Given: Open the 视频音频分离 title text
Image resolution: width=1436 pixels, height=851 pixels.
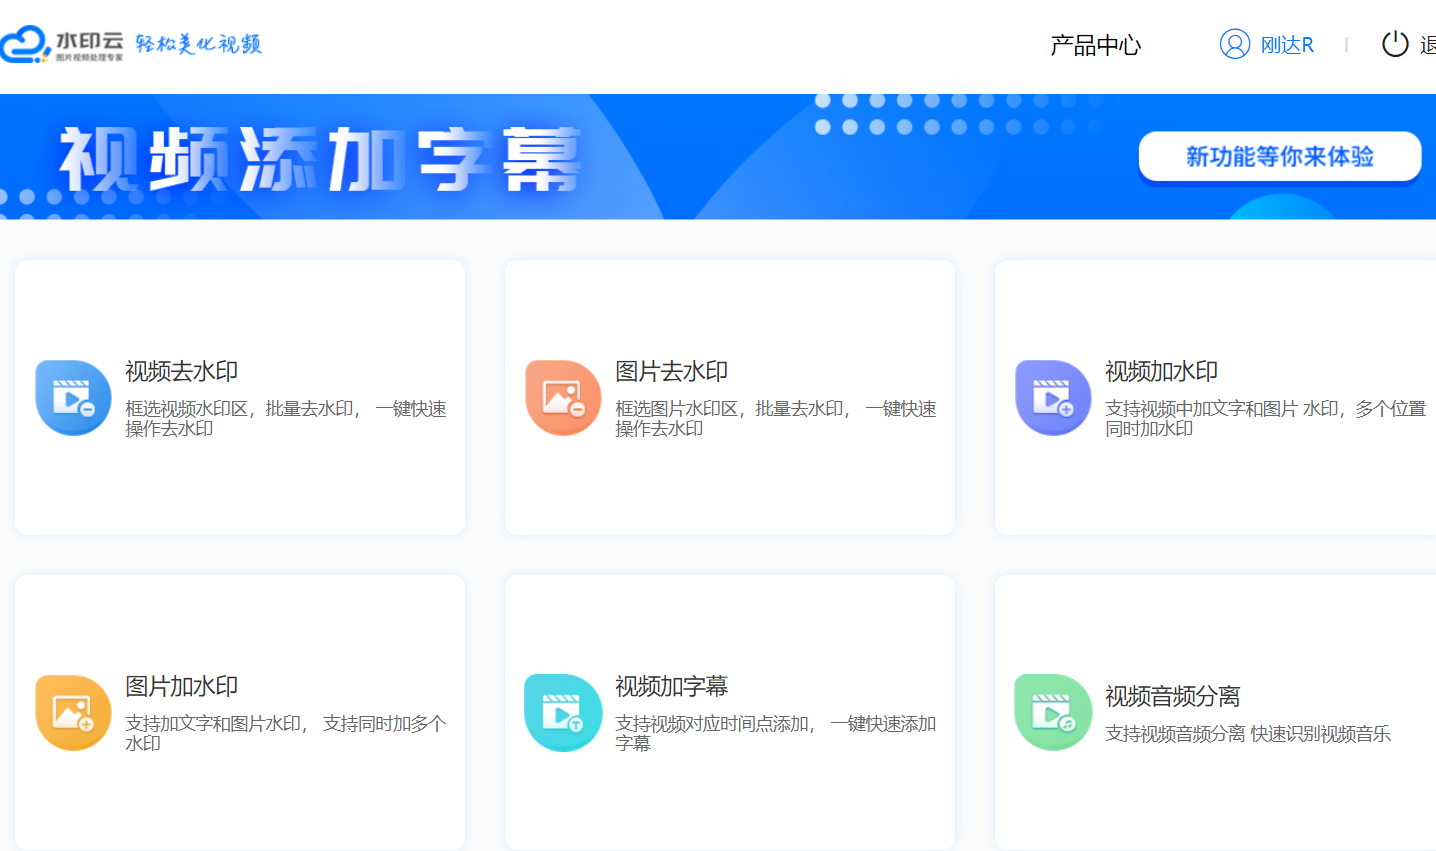Looking at the screenshot, I should coord(1172,696).
